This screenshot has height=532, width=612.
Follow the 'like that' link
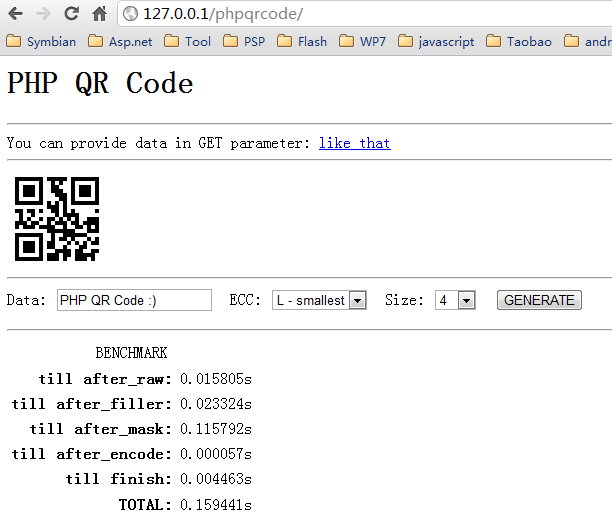pyautogui.click(x=354, y=143)
